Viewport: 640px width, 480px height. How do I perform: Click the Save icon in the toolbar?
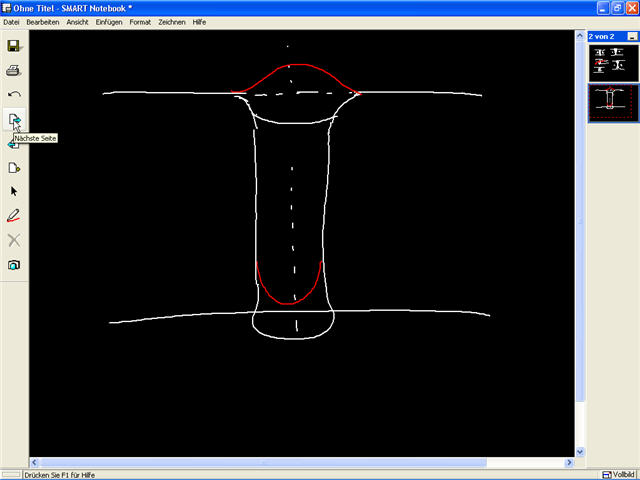(x=14, y=46)
